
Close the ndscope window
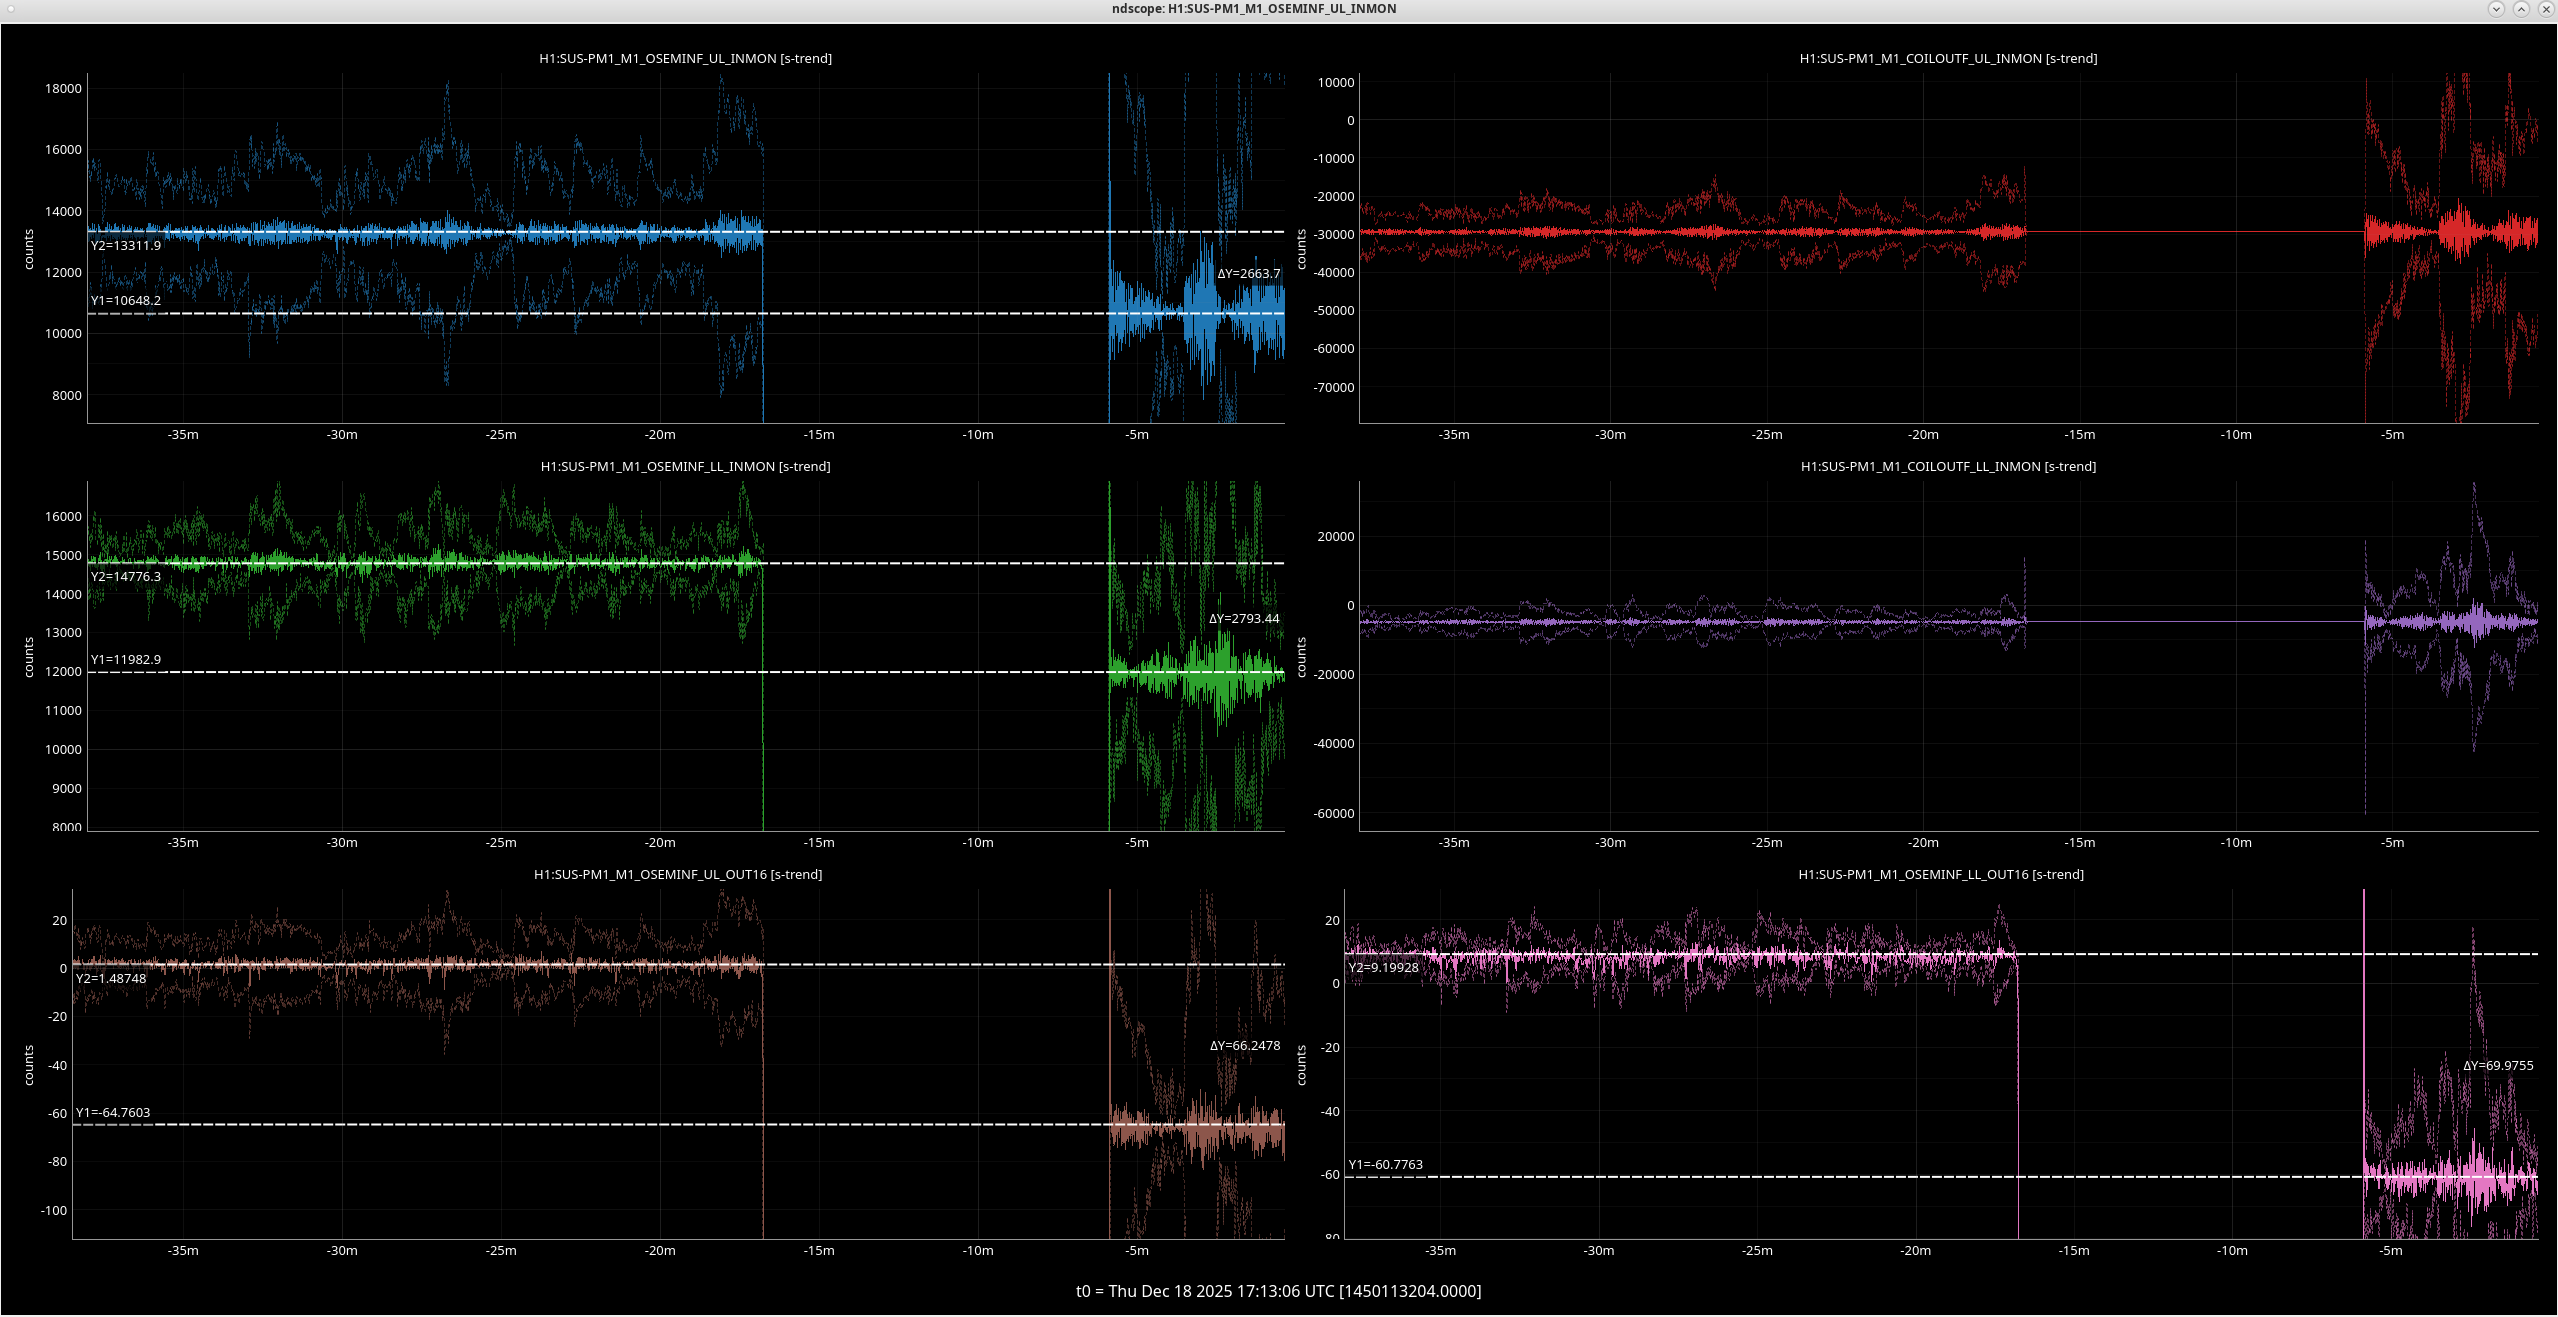click(2546, 9)
